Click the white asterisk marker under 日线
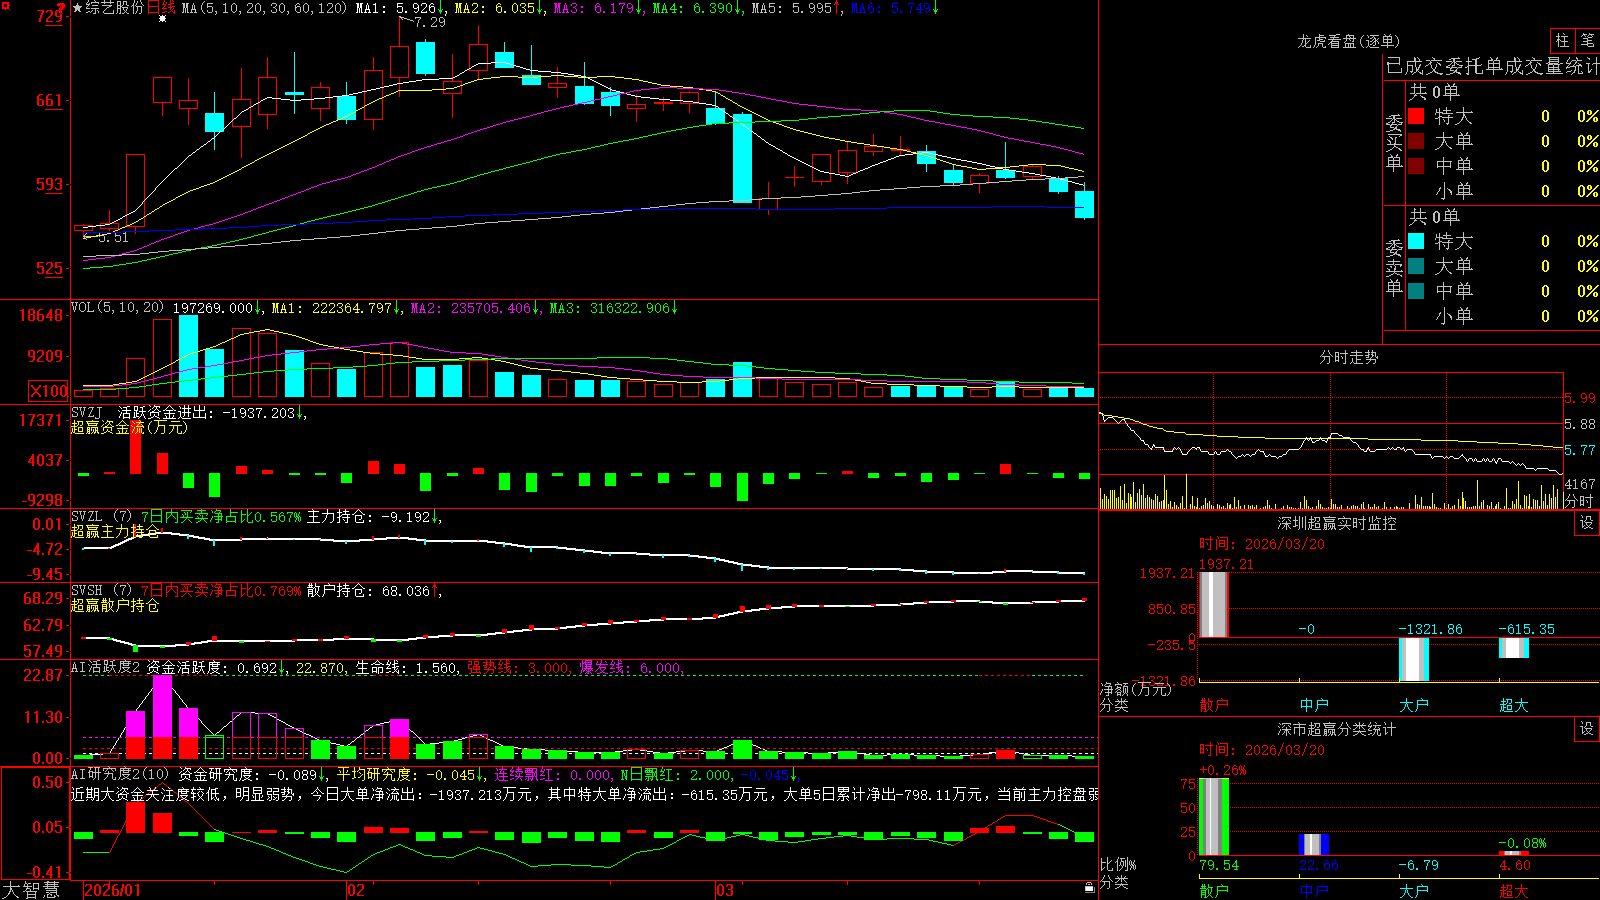The image size is (1600, 900). pyautogui.click(x=163, y=20)
